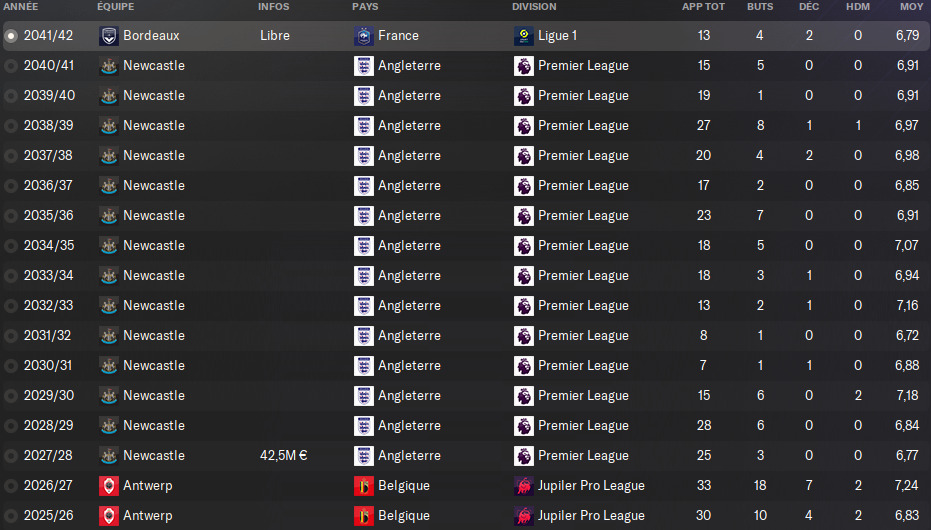Image resolution: width=931 pixels, height=530 pixels.
Task: Click the Jupiler Pro League logo in 2026/27 row
Action: pyautogui.click(x=524, y=486)
